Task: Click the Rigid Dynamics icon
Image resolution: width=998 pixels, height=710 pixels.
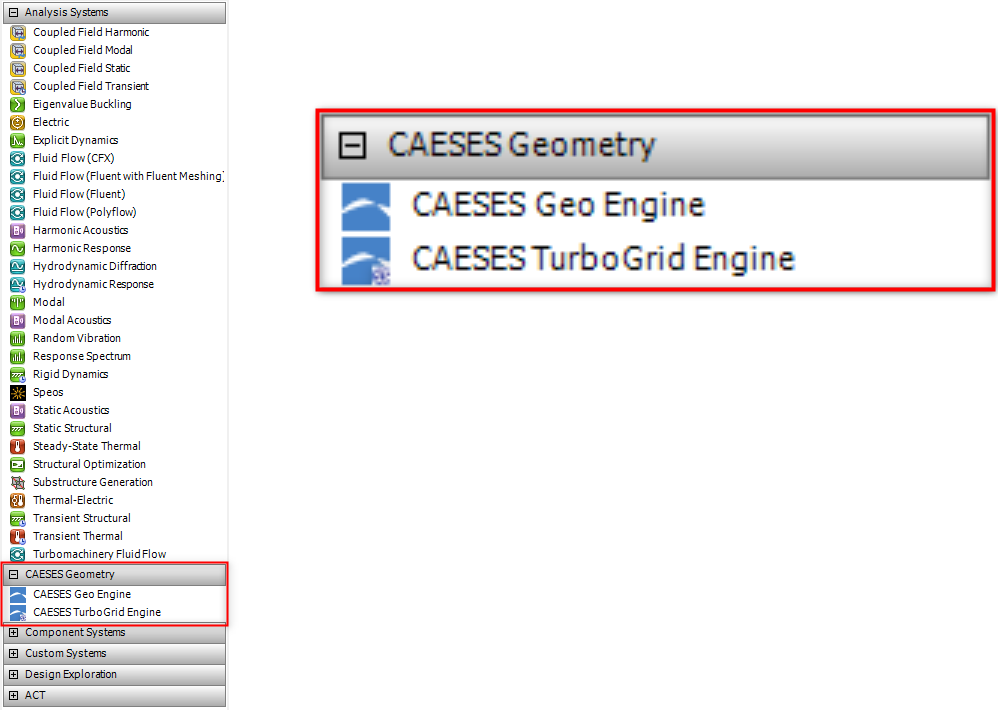Action: [x=18, y=375]
